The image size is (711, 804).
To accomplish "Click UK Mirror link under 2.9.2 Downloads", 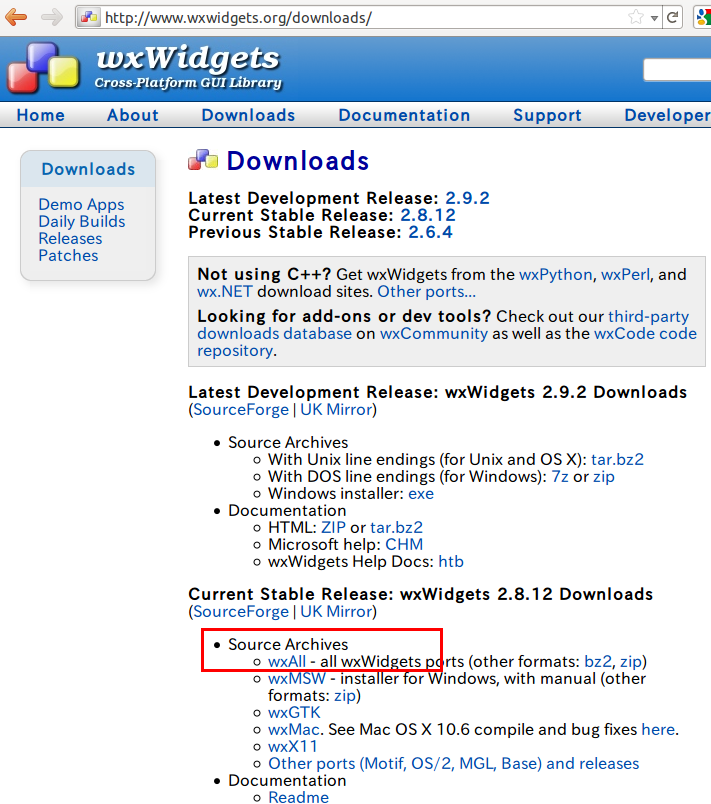I will coord(336,409).
